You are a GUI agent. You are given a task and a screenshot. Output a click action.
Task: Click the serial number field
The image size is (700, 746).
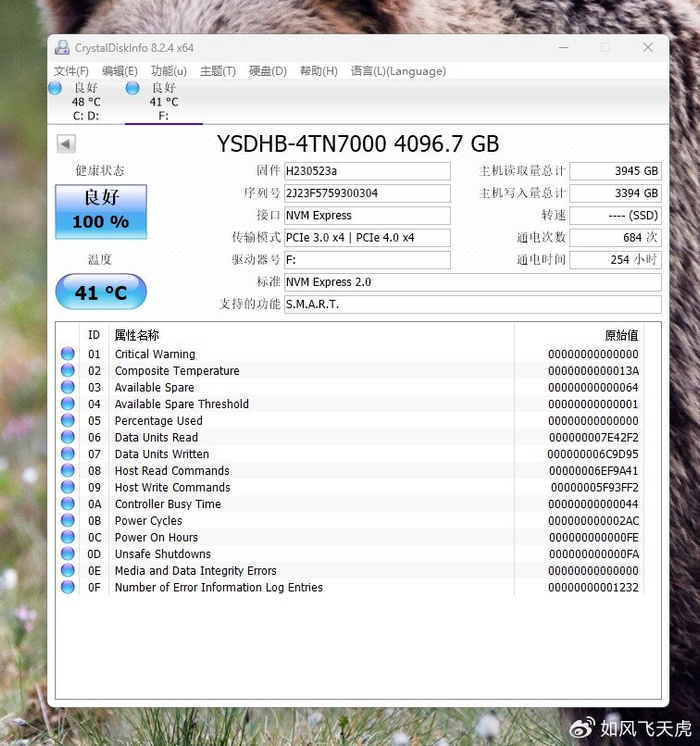click(367, 193)
